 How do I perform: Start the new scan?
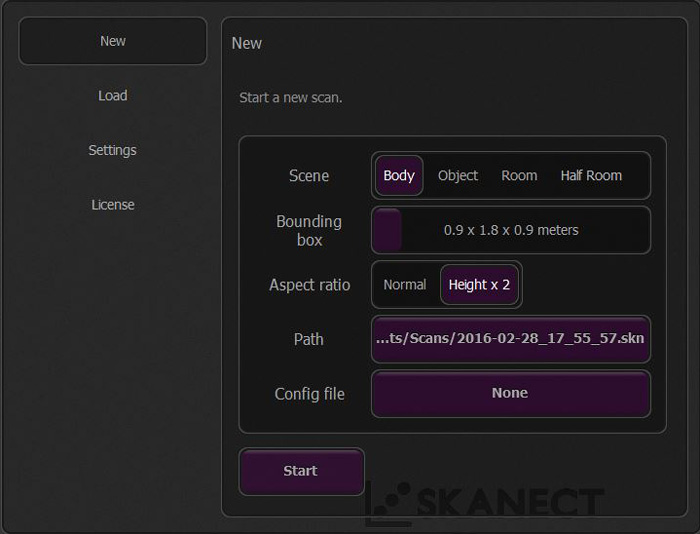302,471
